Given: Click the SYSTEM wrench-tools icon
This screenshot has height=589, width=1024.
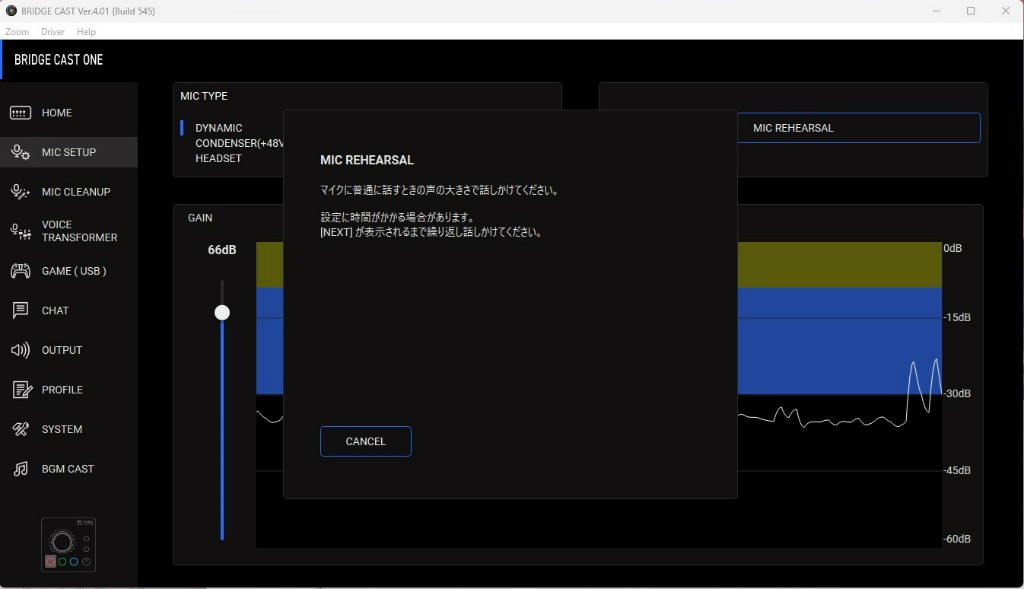Looking at the screenshot, I should 20,429.
